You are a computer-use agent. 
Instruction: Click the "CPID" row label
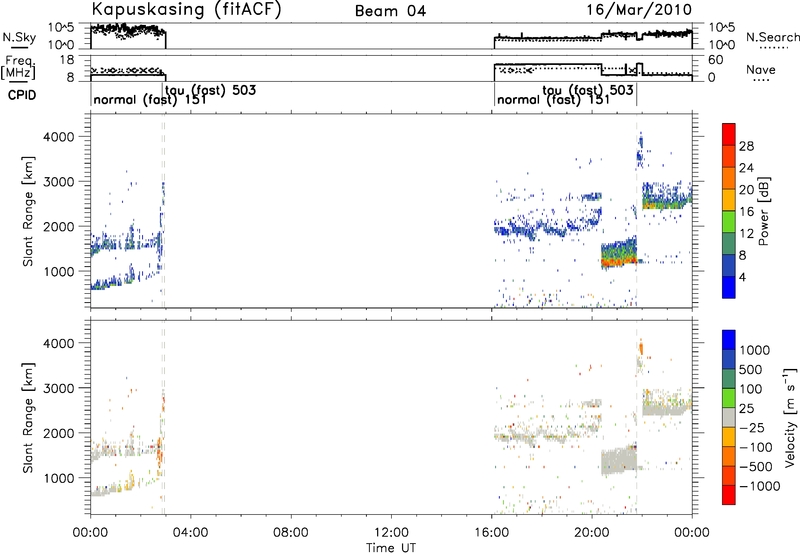coord(22,95)
